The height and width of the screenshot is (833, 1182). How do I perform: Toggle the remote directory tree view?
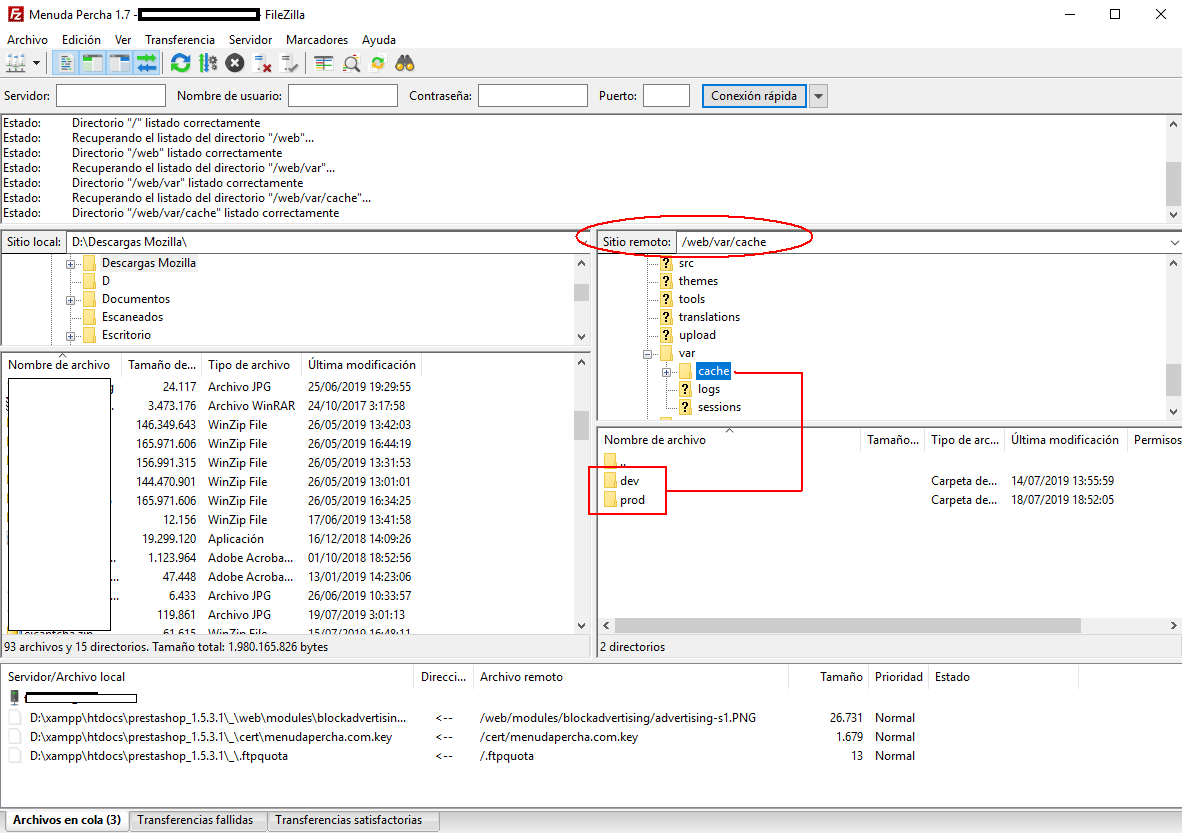coord(120,63)
